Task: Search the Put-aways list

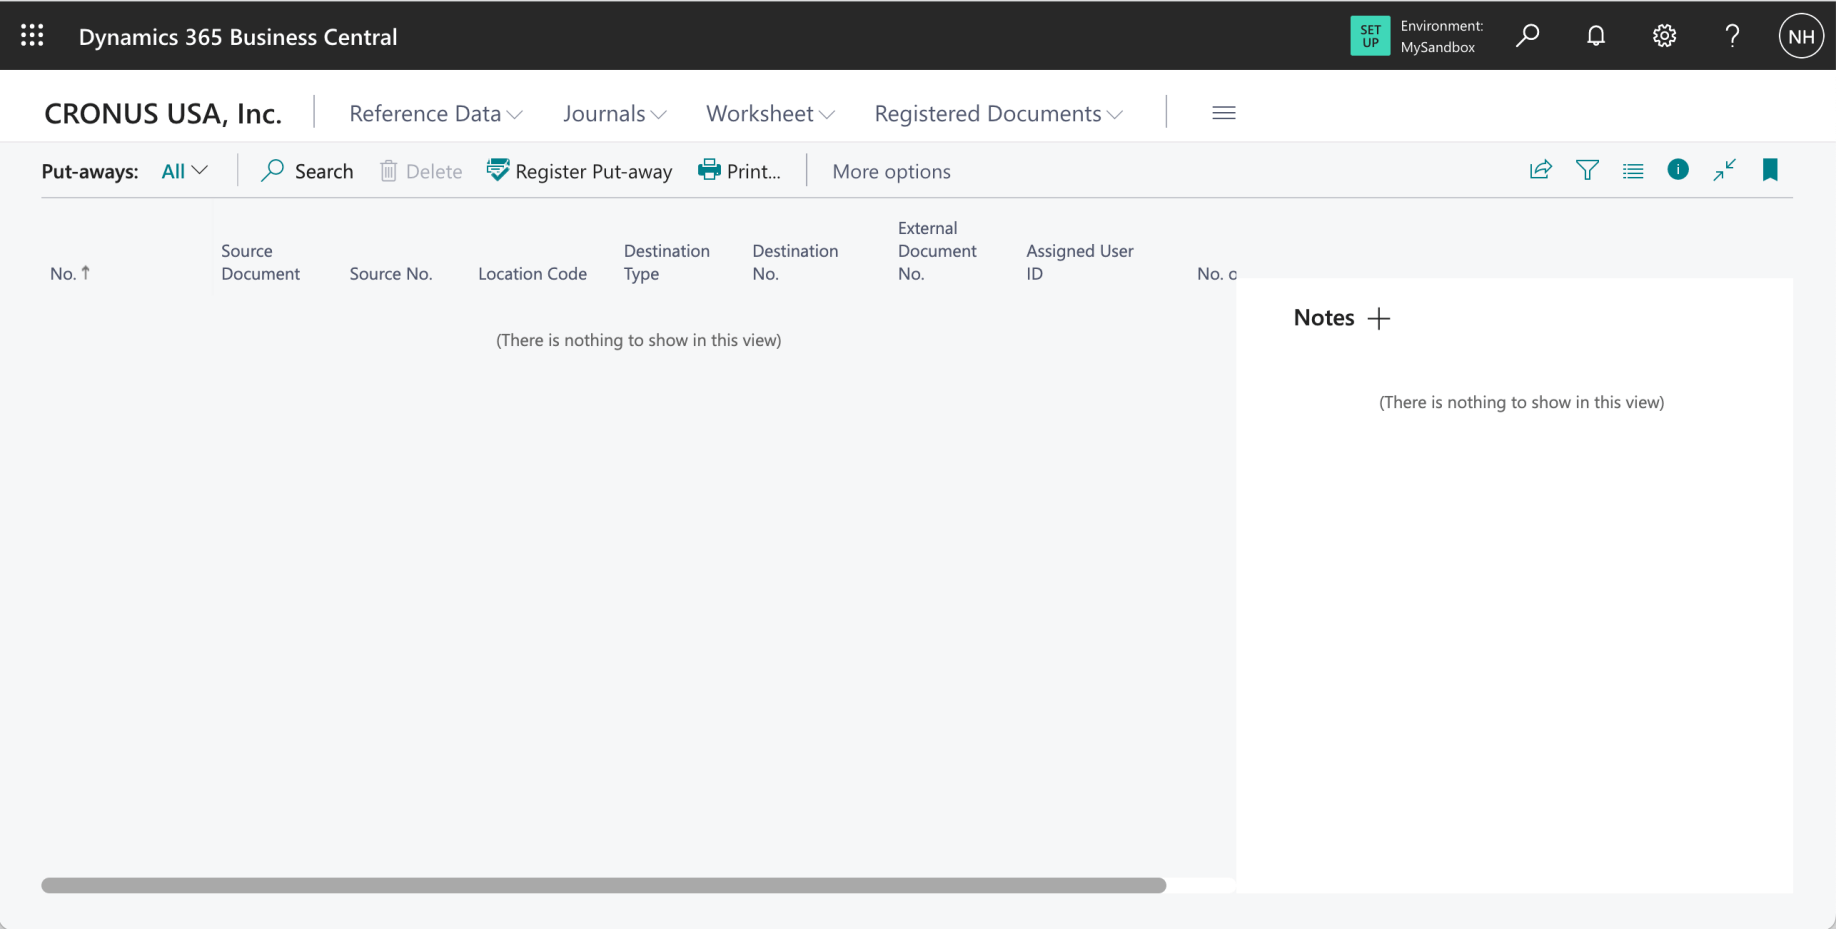Action: tap(307, 171)
